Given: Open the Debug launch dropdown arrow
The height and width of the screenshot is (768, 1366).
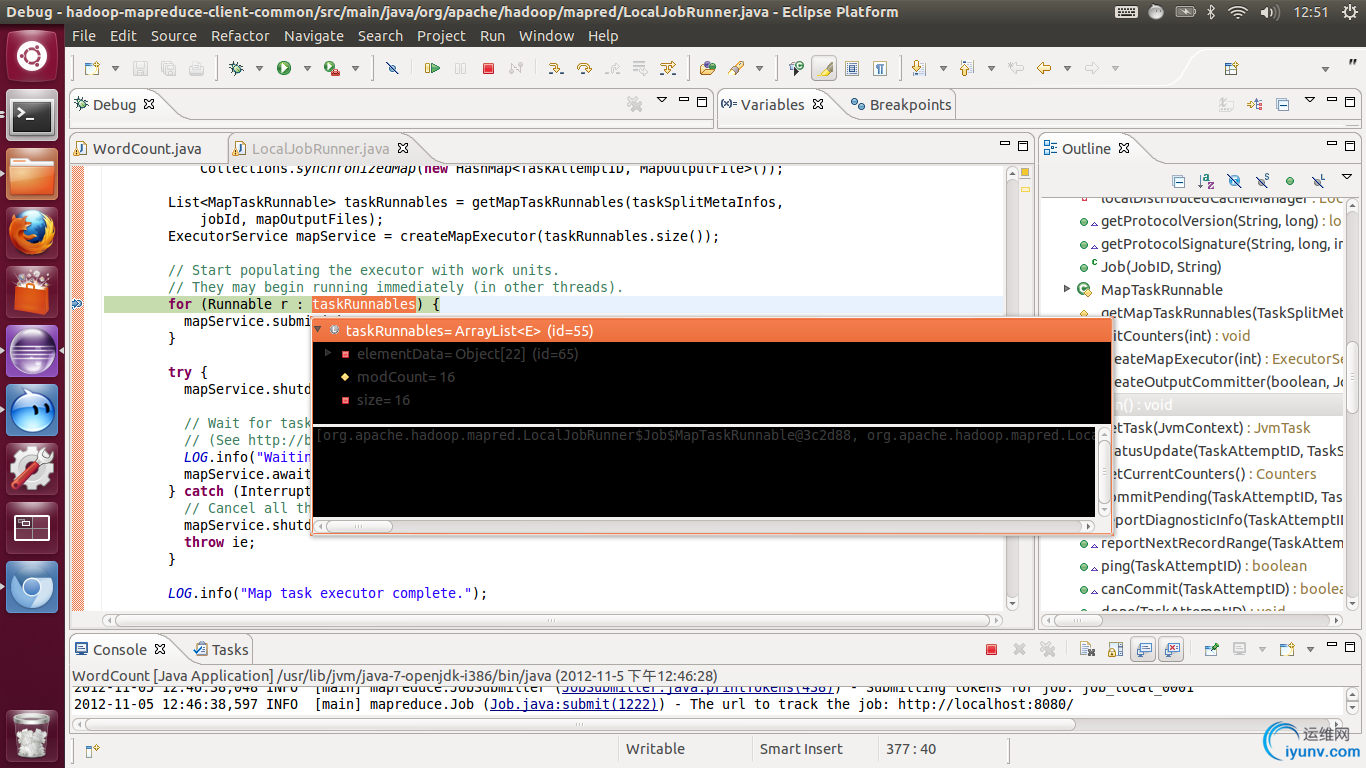Looking at the screenshot, I should click(x=259, y=69).
